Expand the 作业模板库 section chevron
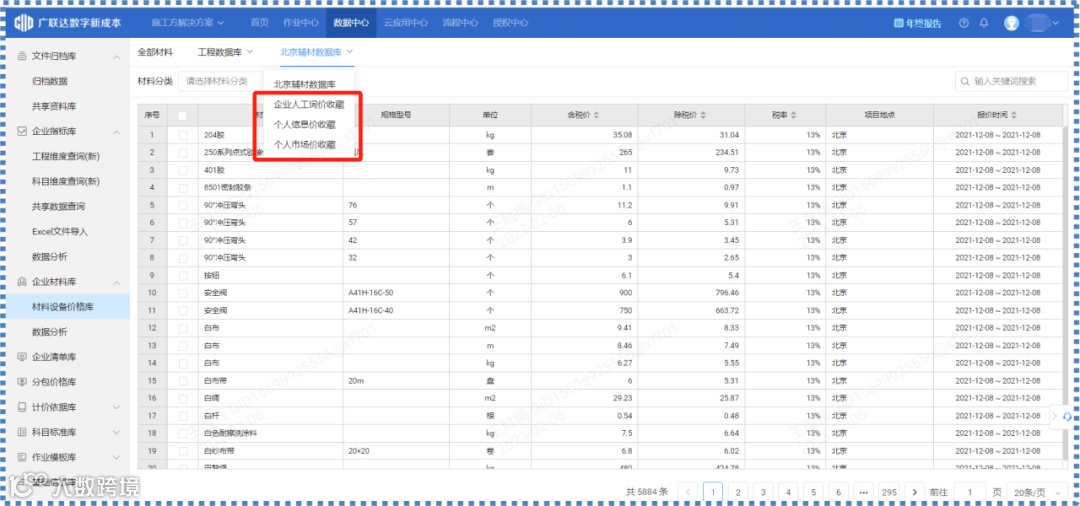The height and width of the screenshot is (506, 1080). 116,456
